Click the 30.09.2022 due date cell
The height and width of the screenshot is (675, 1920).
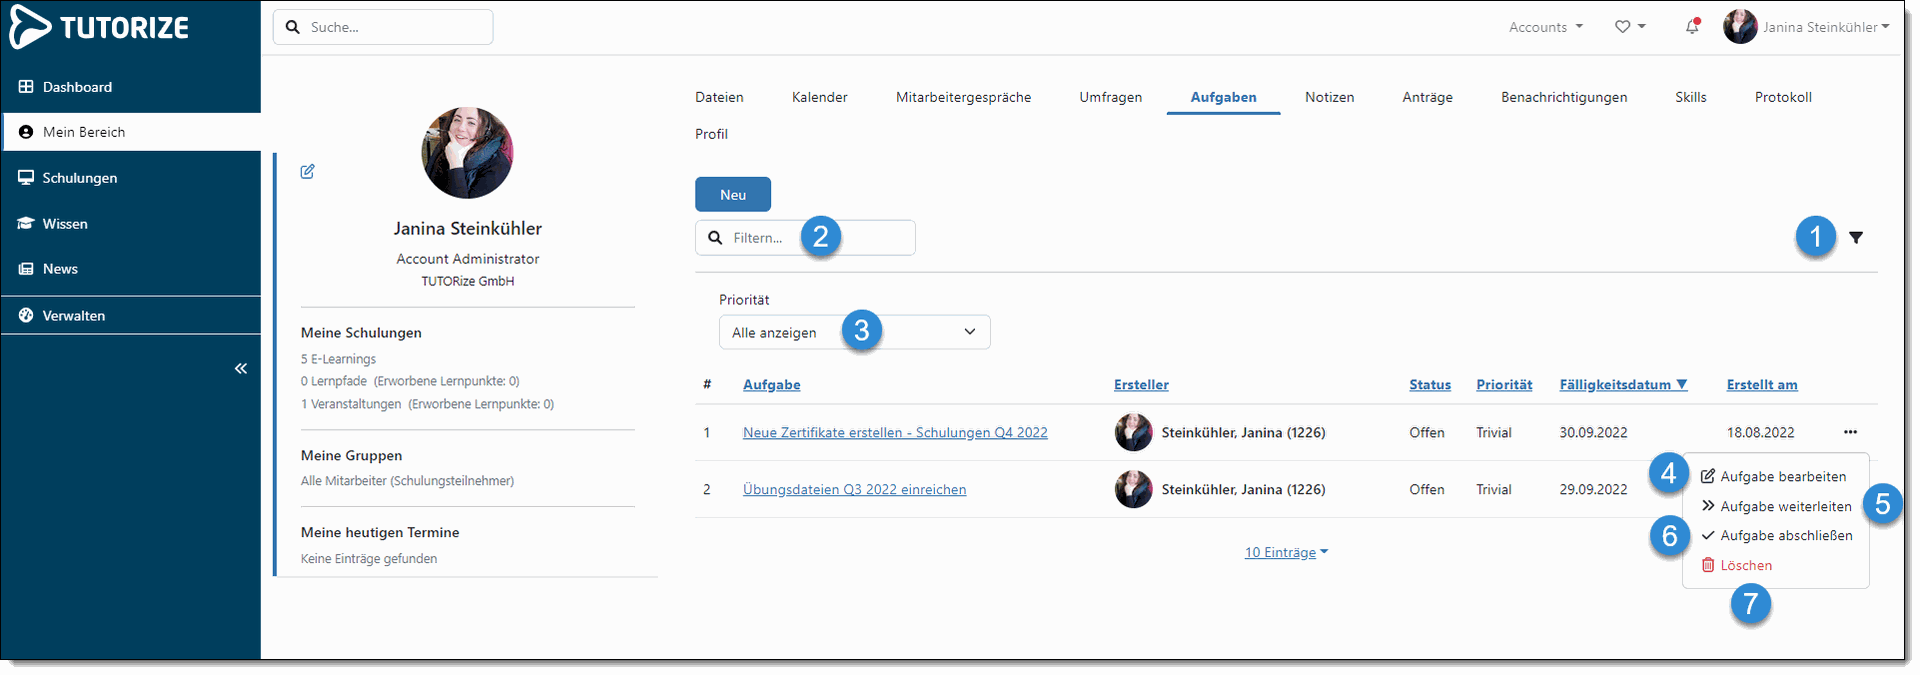(1593, 433)
